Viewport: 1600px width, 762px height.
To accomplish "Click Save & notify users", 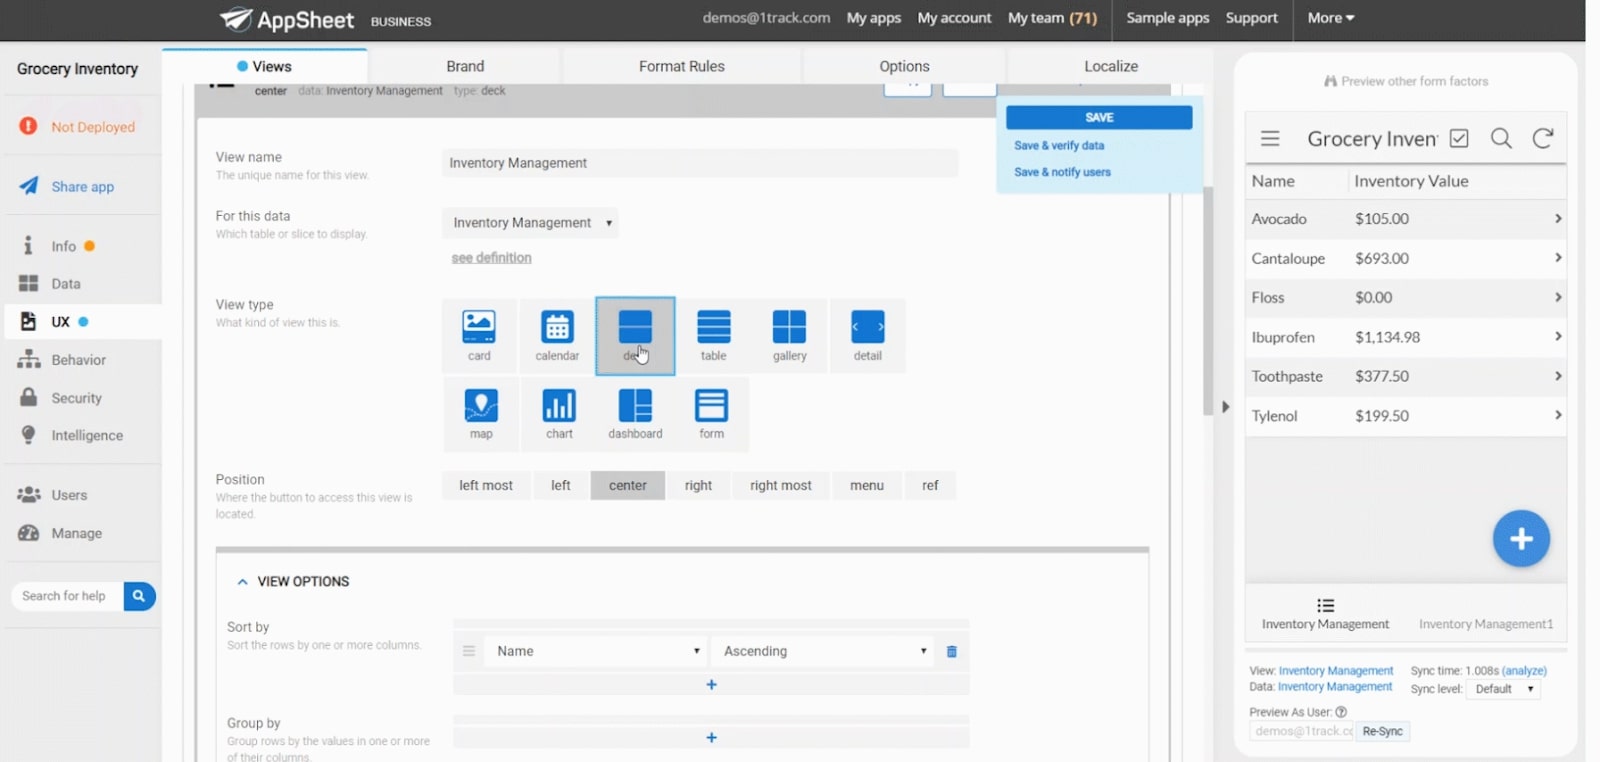I will pos(1062,172).
